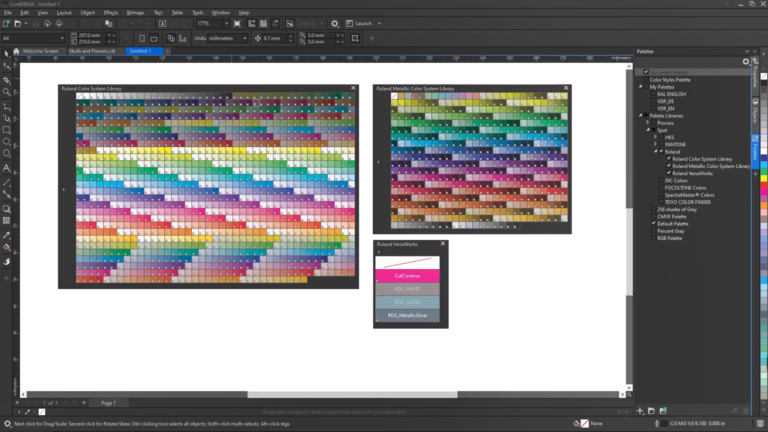
Task: Open the Window menu
Action: [x=220, y=13]
